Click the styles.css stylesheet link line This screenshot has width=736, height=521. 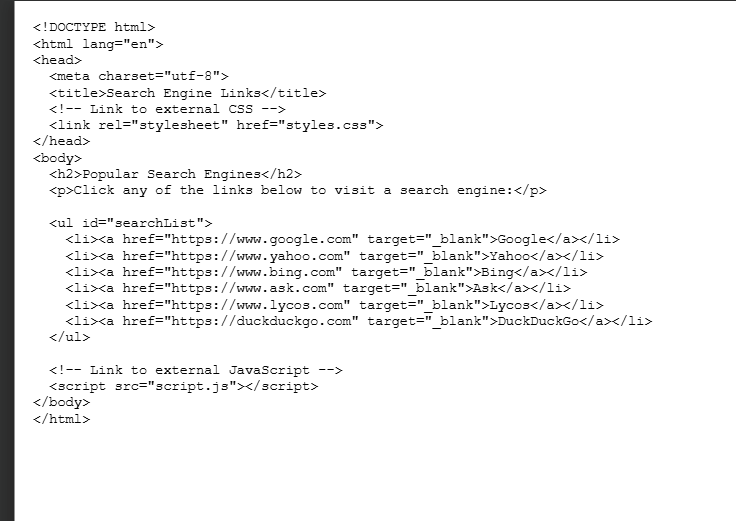(216, 125)
